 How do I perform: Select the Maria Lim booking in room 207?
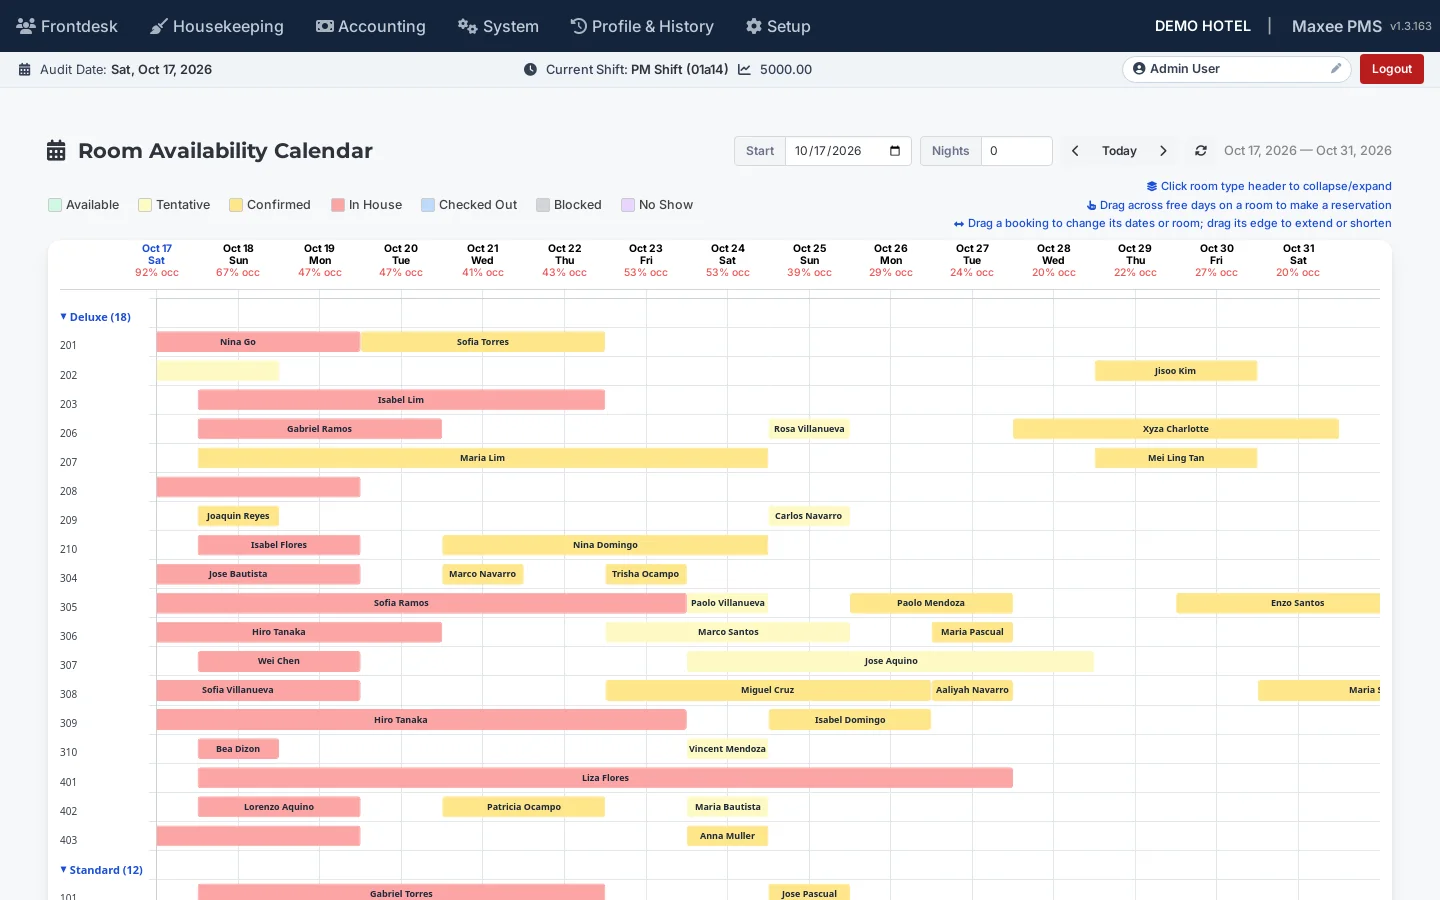tap(483, 458)
